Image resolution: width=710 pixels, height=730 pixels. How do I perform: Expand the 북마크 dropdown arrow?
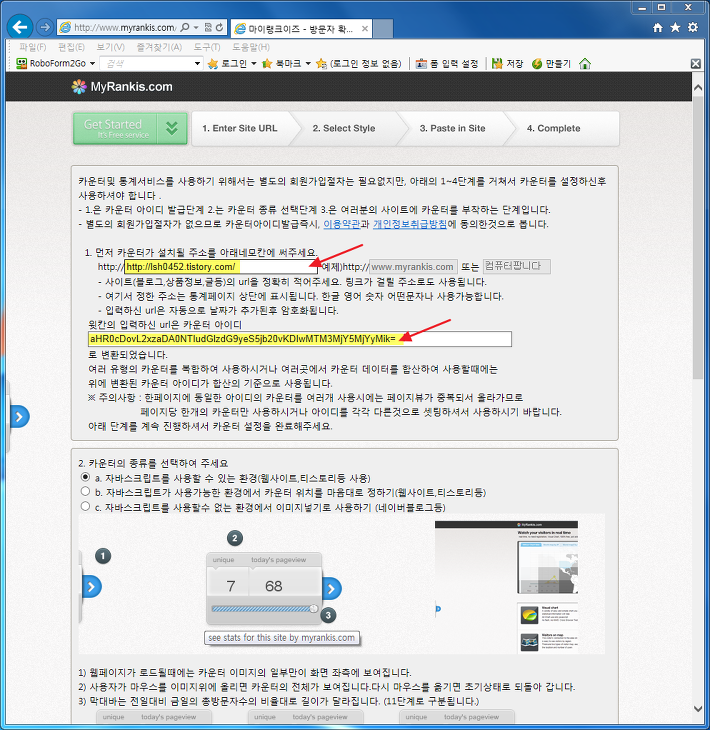(x=308, y=64)
